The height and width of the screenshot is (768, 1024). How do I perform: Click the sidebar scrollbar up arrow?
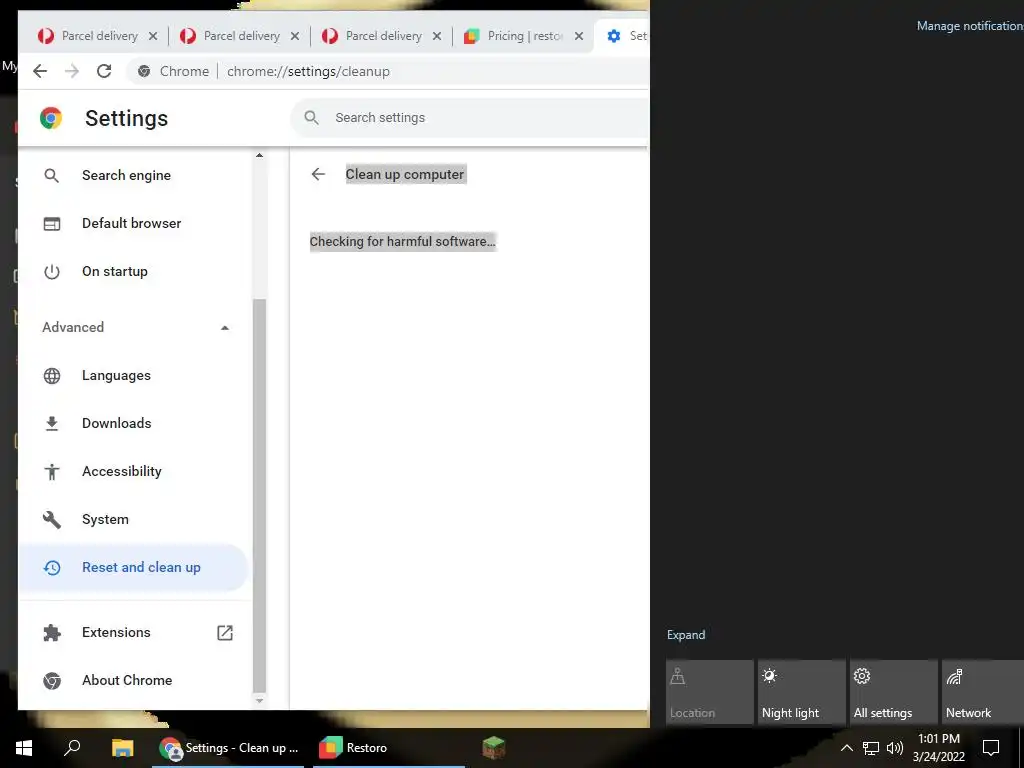coord(259,155)
